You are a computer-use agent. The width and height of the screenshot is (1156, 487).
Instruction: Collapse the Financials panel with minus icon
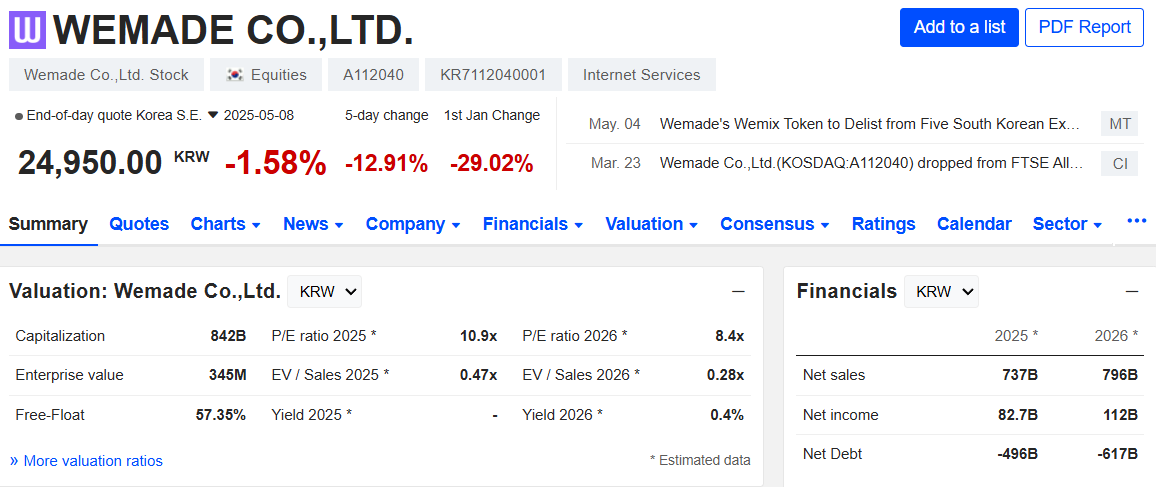[x=1132, y=291]
